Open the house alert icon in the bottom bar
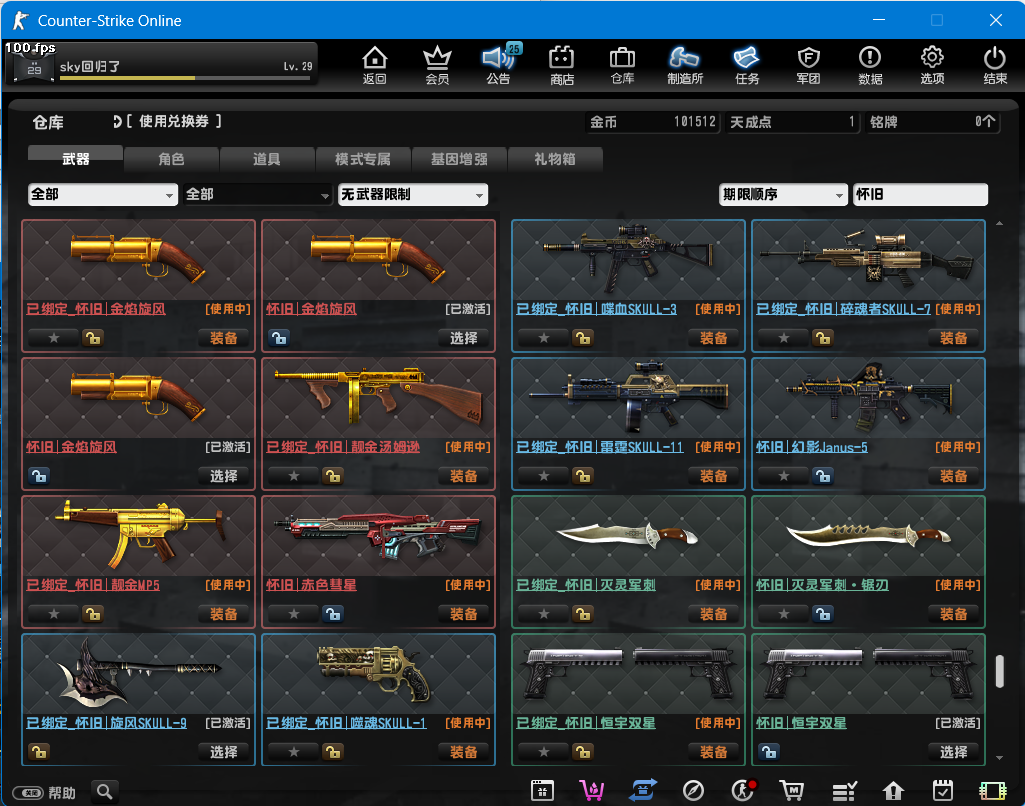Viewport: 1025px width, 806px height. click(893, 791)
